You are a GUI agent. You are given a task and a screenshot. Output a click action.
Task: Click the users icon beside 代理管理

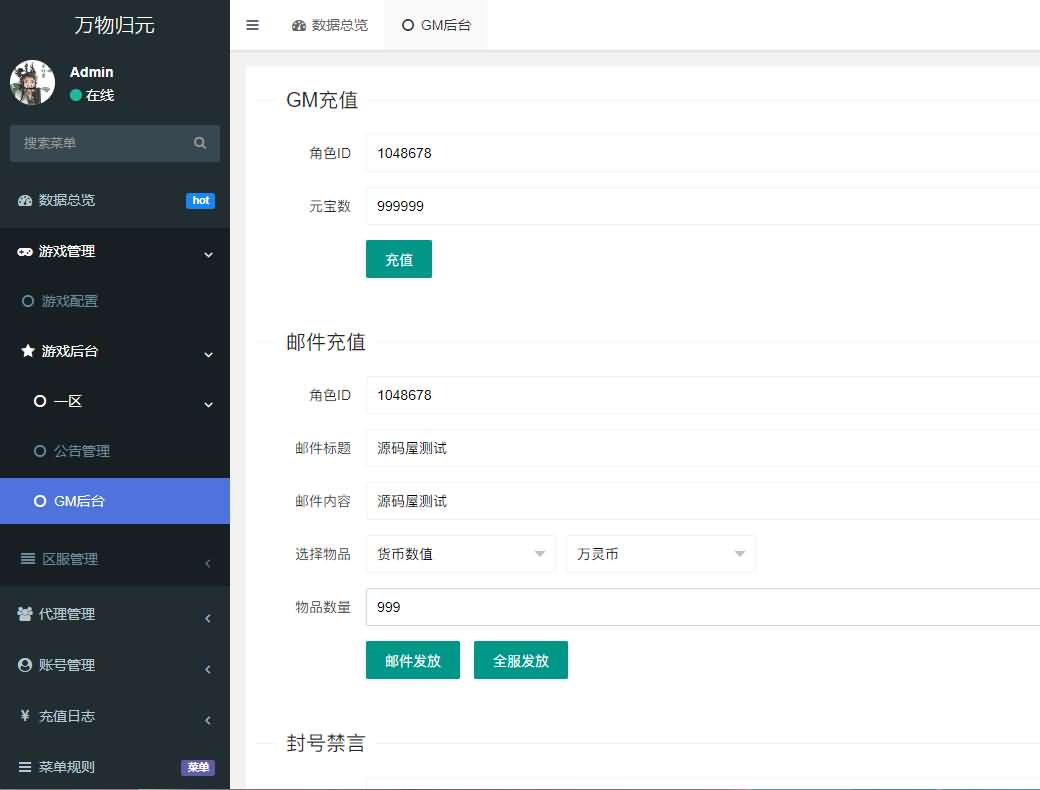(x=25, y=614)
